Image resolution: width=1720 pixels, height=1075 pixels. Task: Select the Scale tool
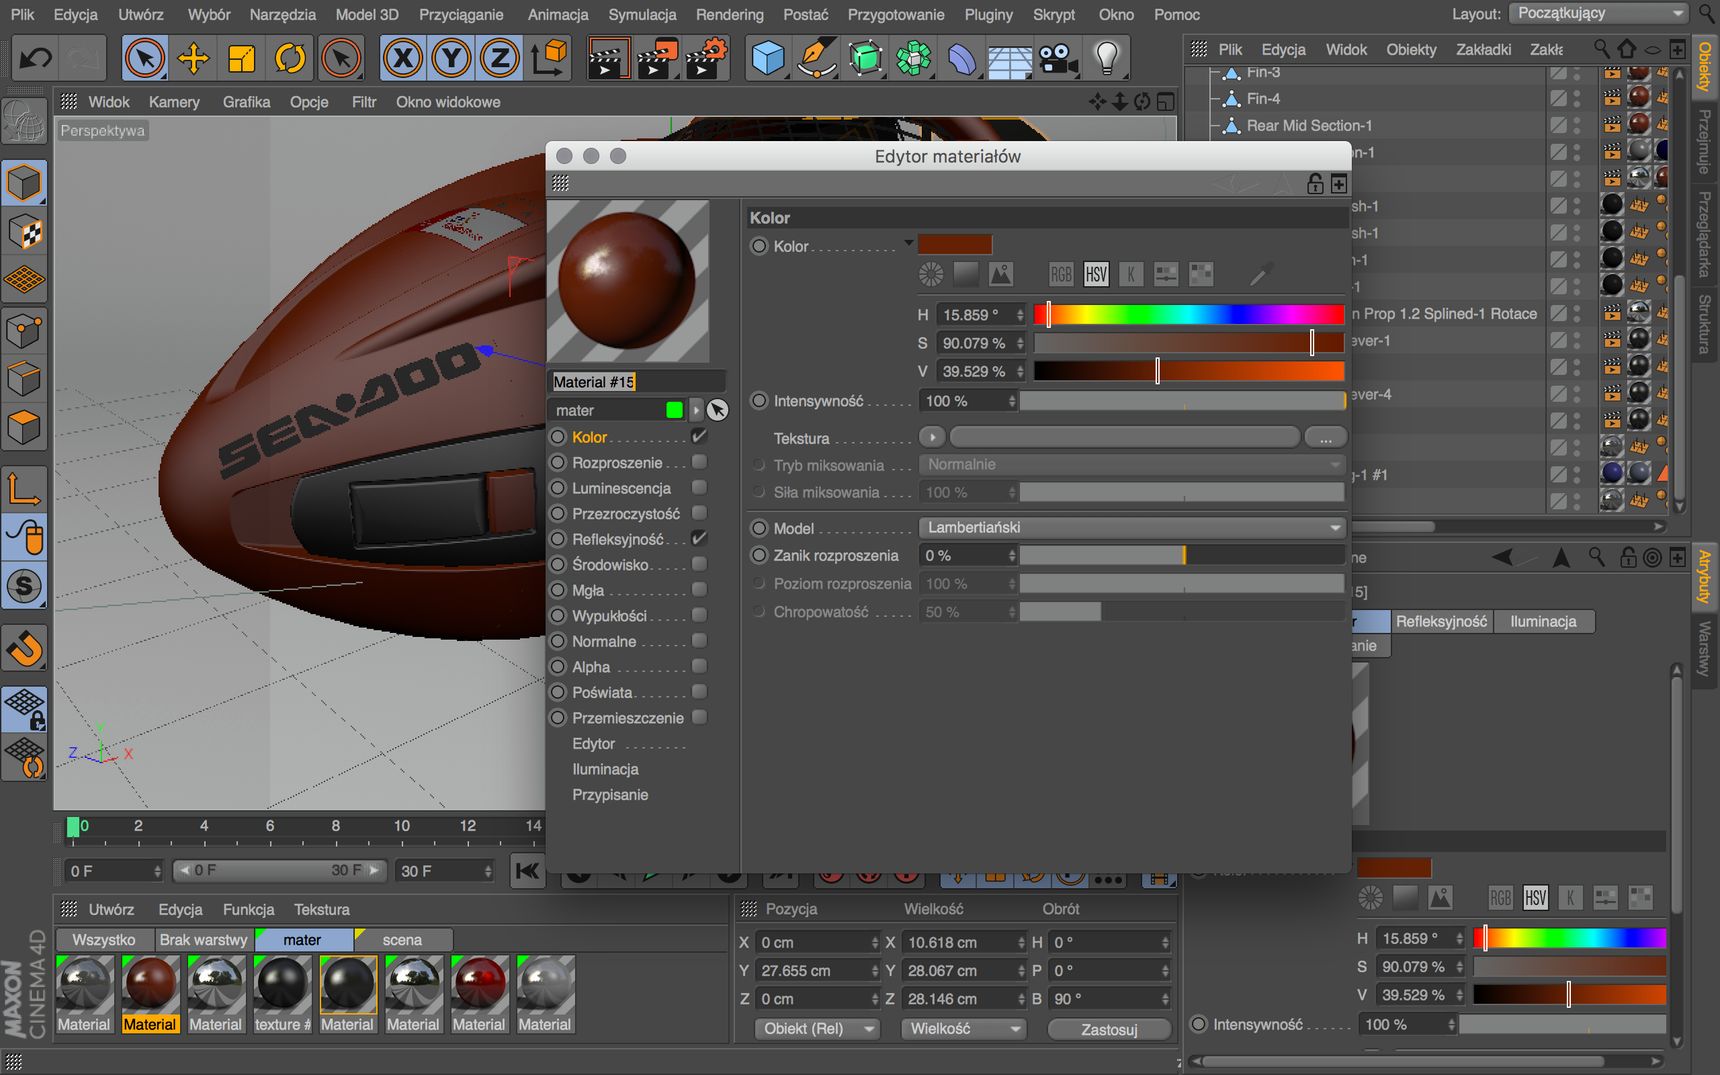coord(241,58)
